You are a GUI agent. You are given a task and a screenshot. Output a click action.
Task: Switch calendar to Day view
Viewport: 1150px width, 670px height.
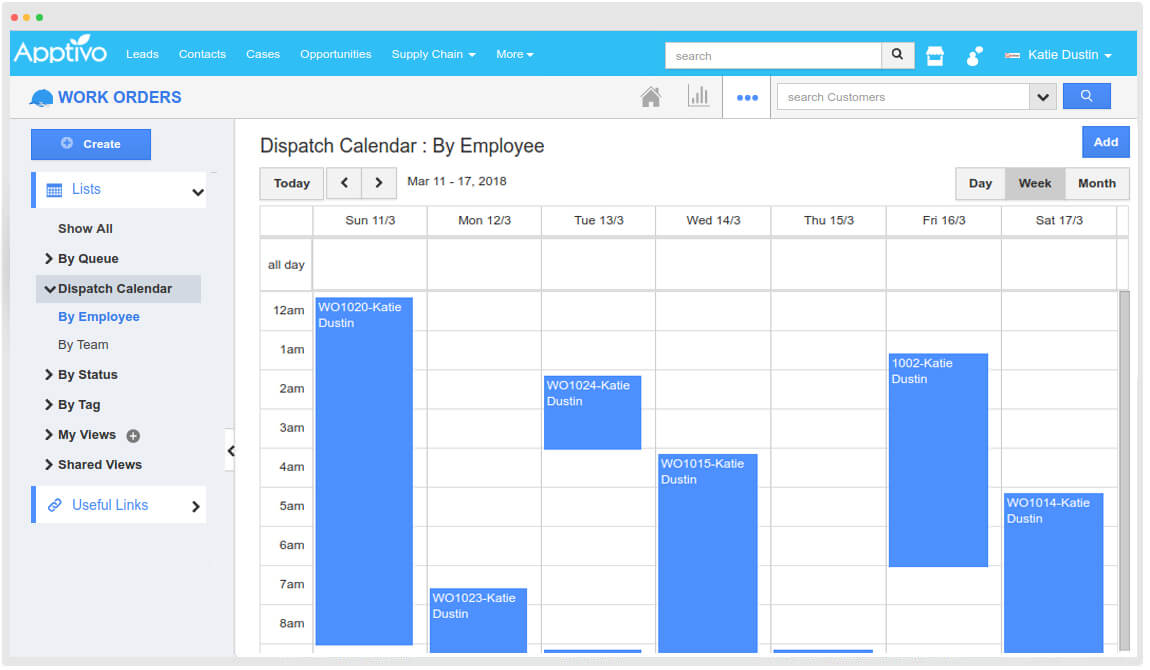pyautogui.click(x=979, y=183)
